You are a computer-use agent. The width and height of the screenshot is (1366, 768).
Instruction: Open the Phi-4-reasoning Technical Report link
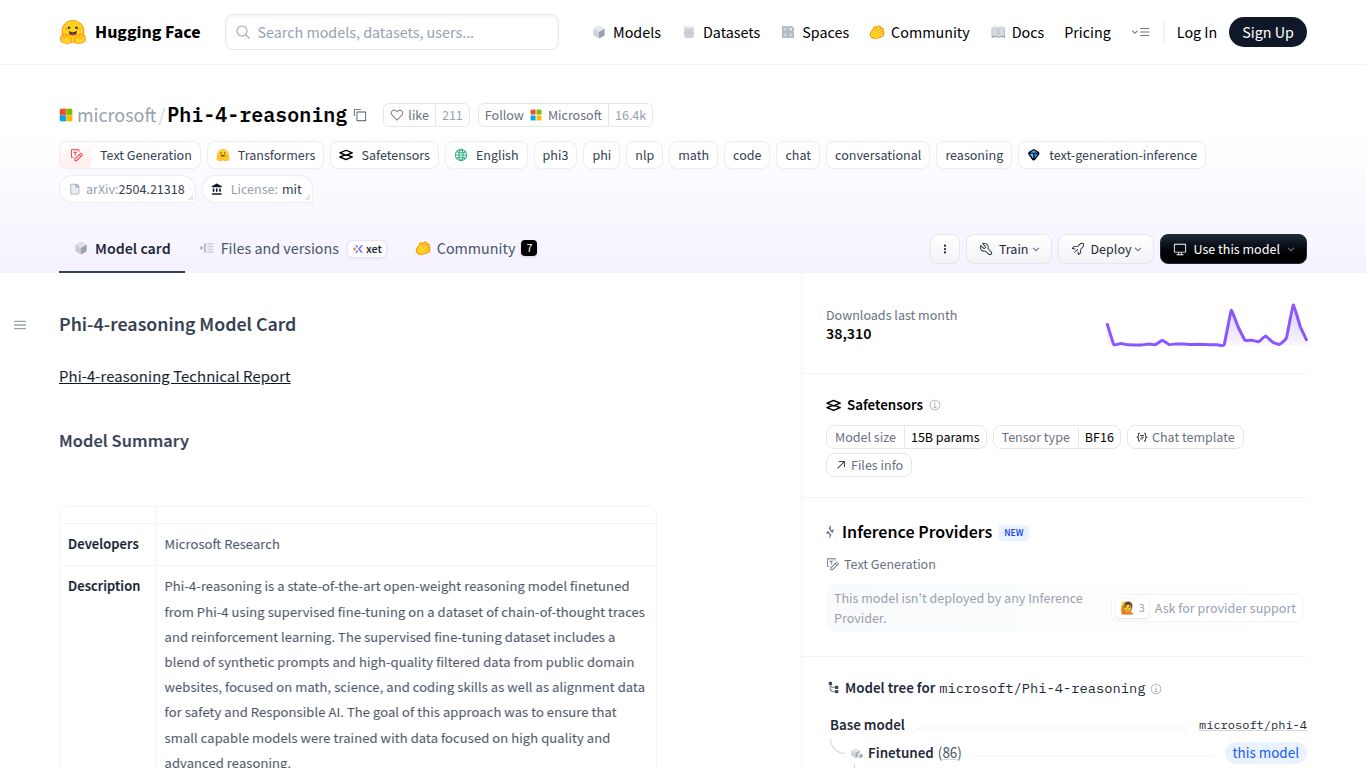click(x=175, y=377)
